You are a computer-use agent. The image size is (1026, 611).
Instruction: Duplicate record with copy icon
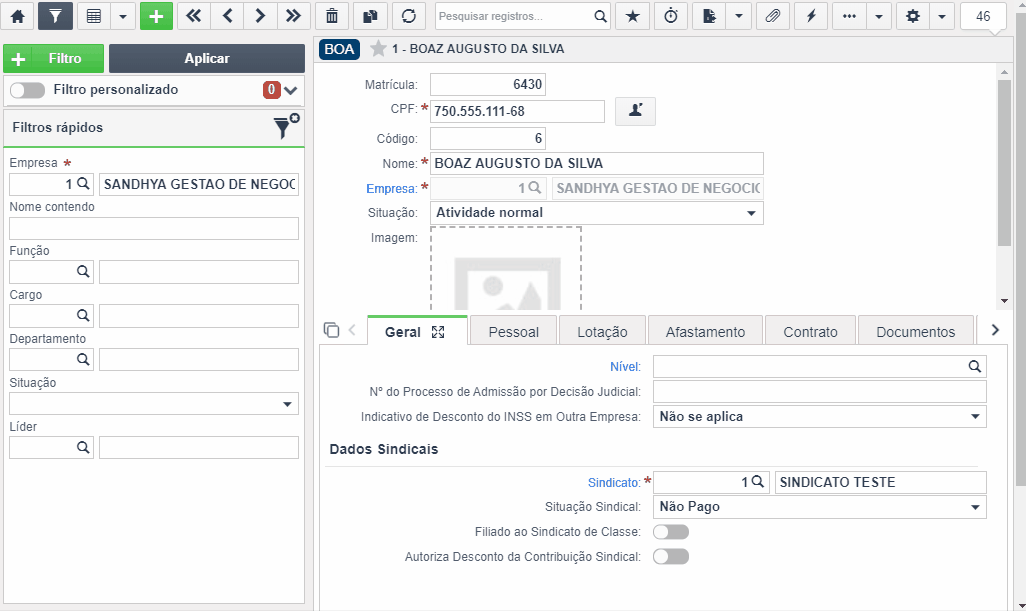coord(370,16)
